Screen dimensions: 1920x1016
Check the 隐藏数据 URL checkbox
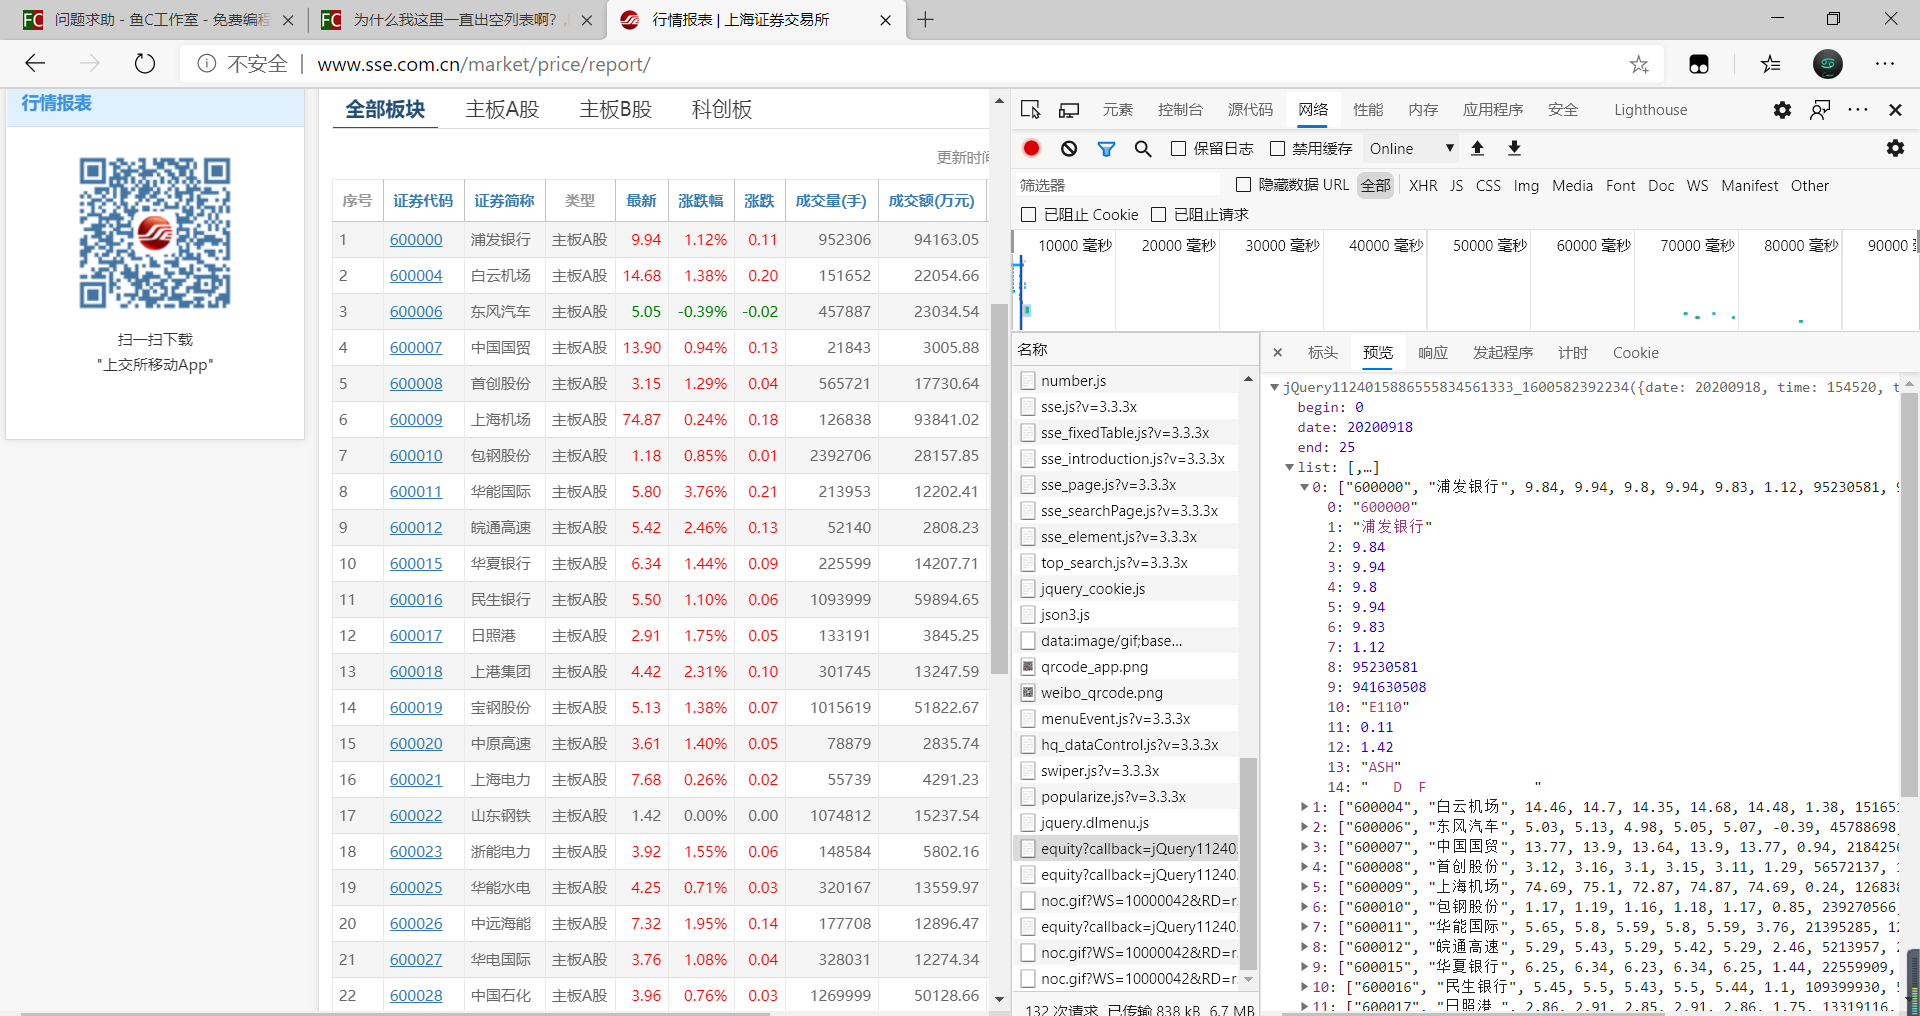[1244, 185]
